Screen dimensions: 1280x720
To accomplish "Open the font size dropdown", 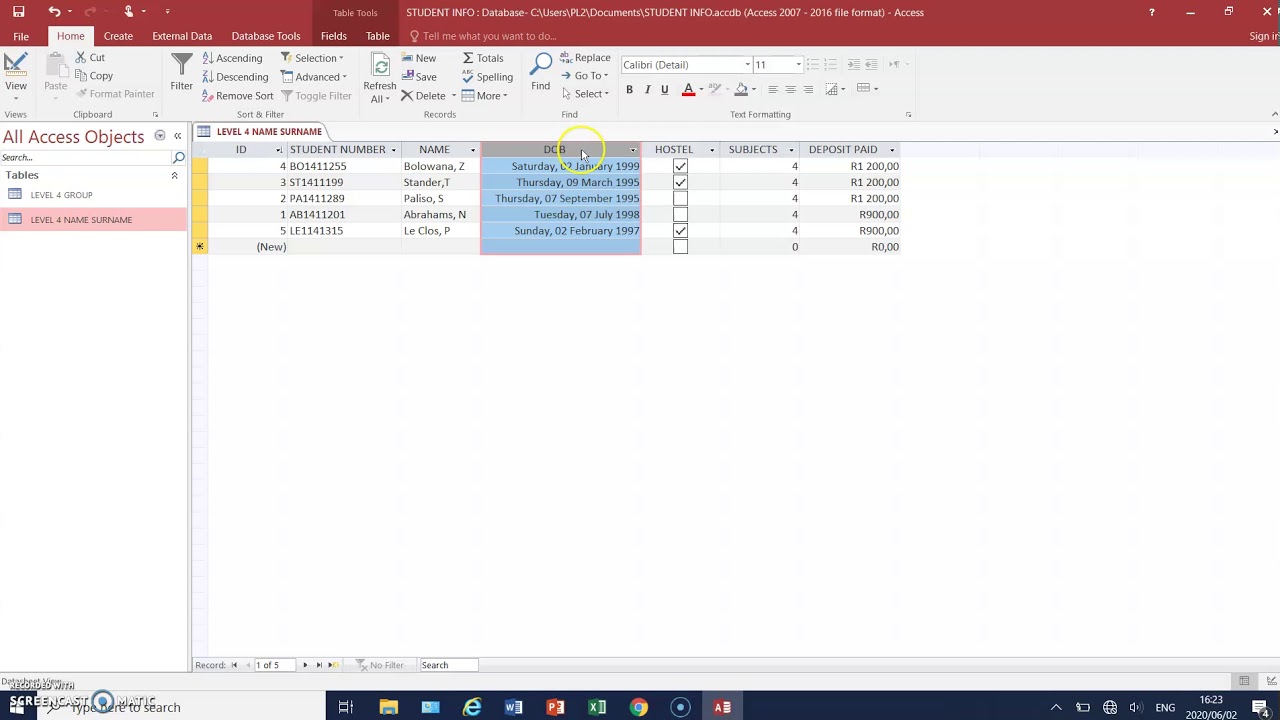I will (x=798, y=65).
